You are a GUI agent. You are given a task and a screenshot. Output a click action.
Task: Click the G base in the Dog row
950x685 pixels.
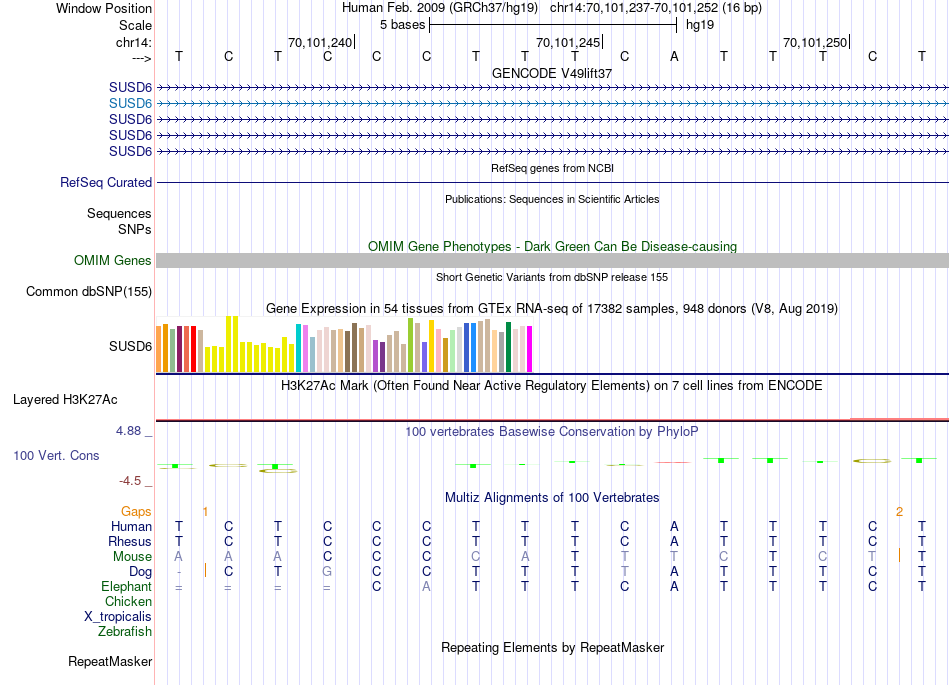[327, 572]
